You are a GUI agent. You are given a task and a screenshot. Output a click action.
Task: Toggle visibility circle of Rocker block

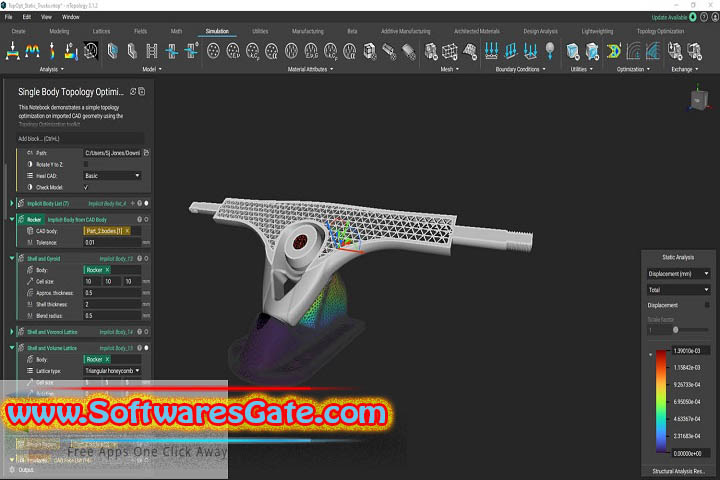146,219
